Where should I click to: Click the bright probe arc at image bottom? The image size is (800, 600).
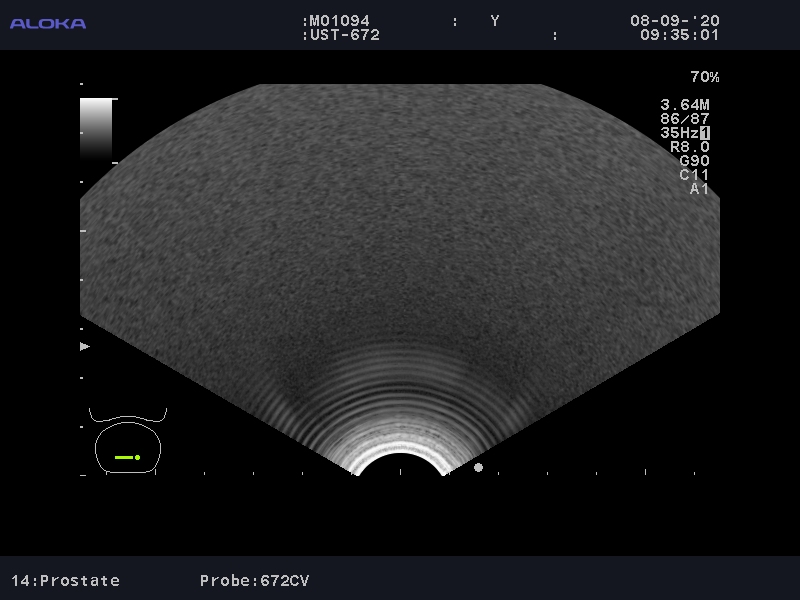point(401,459)
